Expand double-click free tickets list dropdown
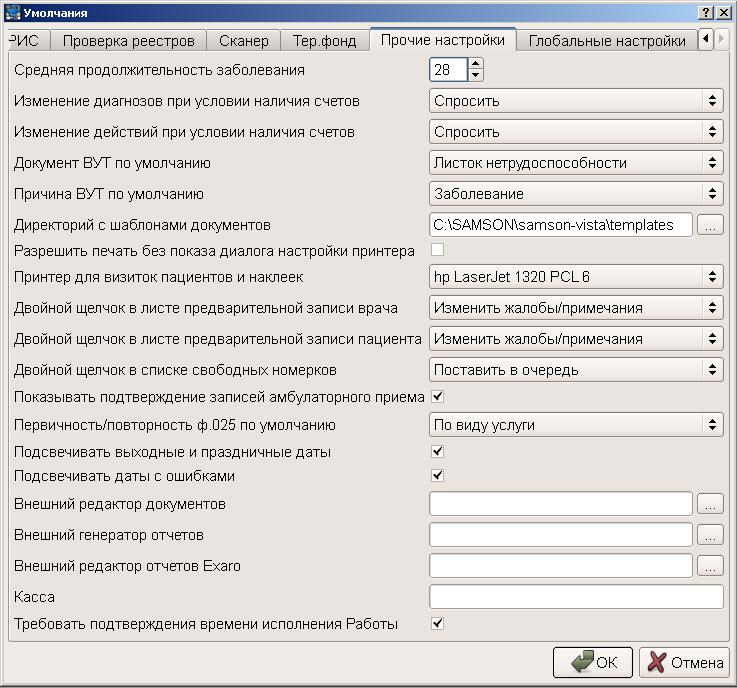Image resolution: width=737 pixels, height=688 pixels. [x=576, y=370]
